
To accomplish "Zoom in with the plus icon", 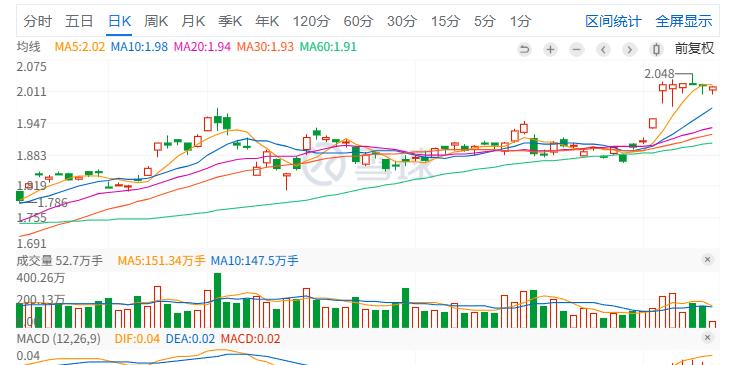I will 550,50.
